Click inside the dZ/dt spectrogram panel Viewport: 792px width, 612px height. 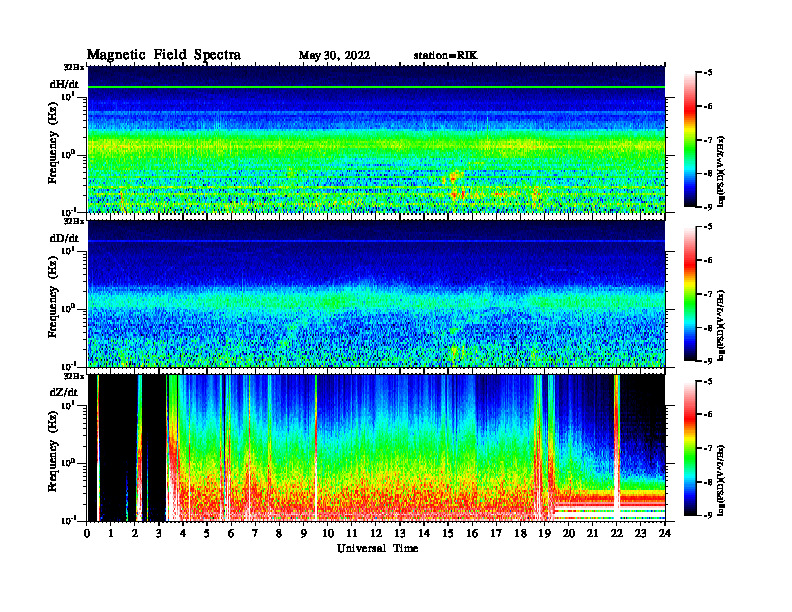pos(376,448)
